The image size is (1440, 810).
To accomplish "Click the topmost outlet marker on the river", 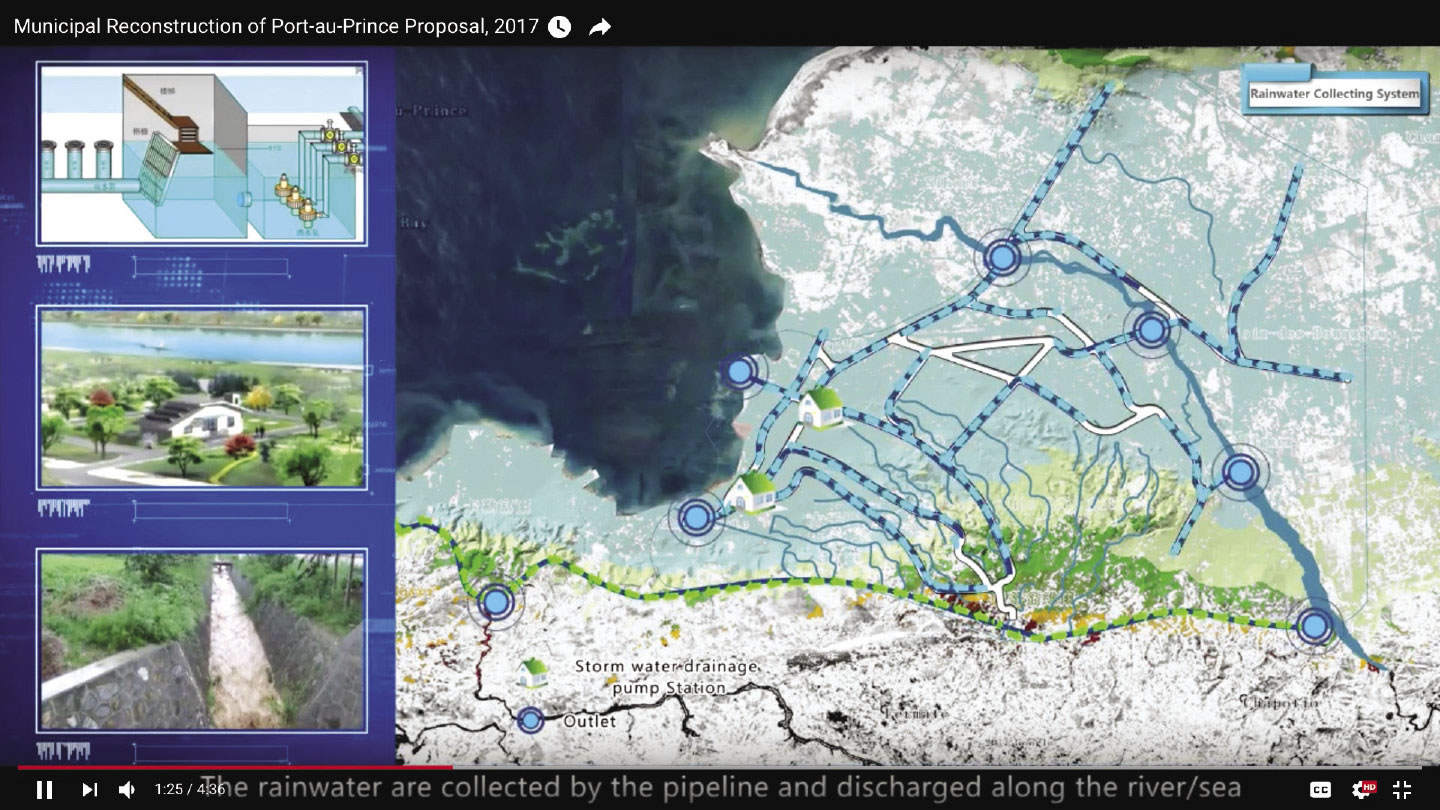I will click(x=1002, y=258).
